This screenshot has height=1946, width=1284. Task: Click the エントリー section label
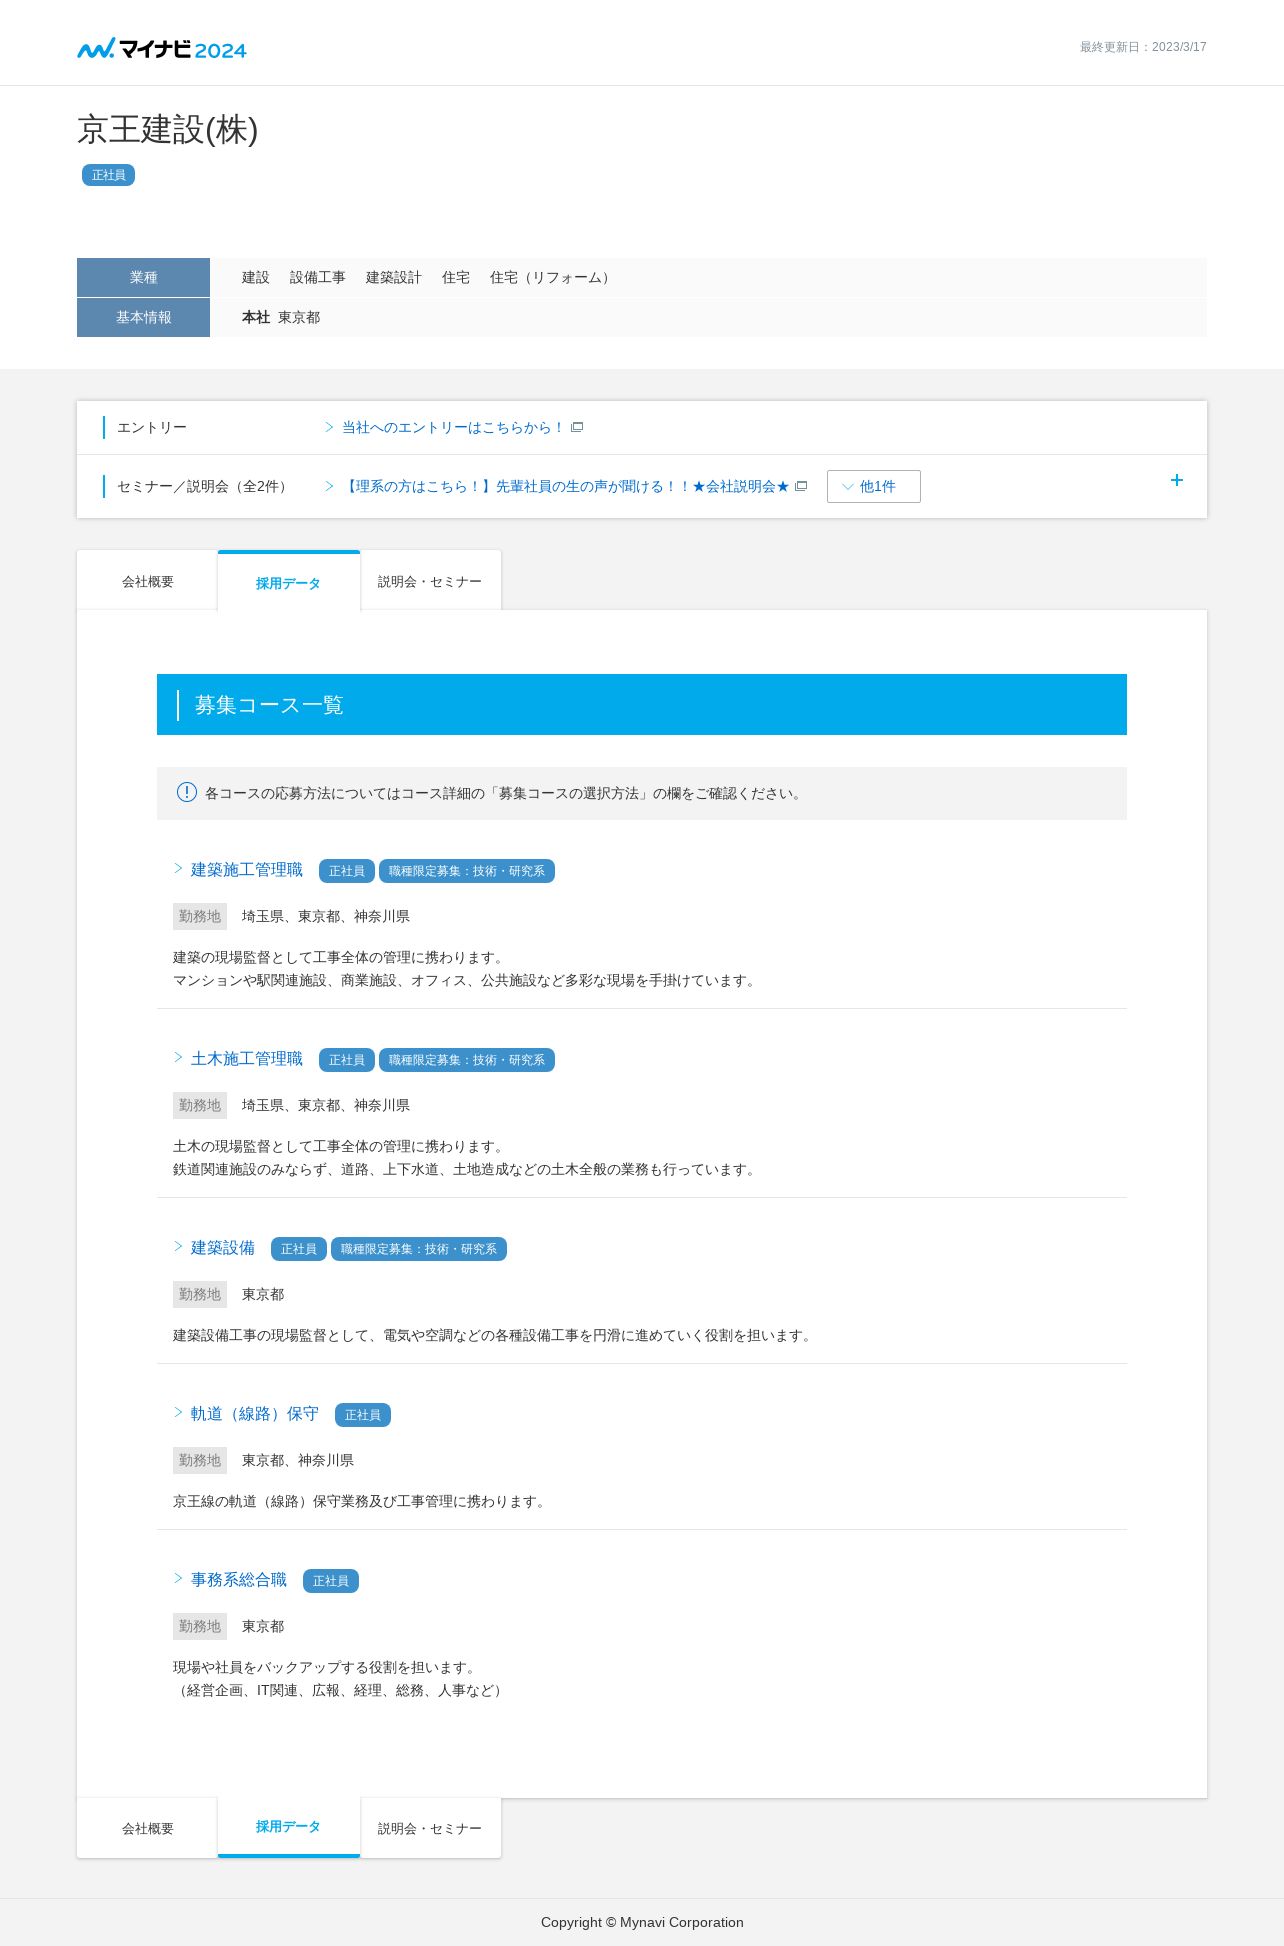(x=152, y=427)
